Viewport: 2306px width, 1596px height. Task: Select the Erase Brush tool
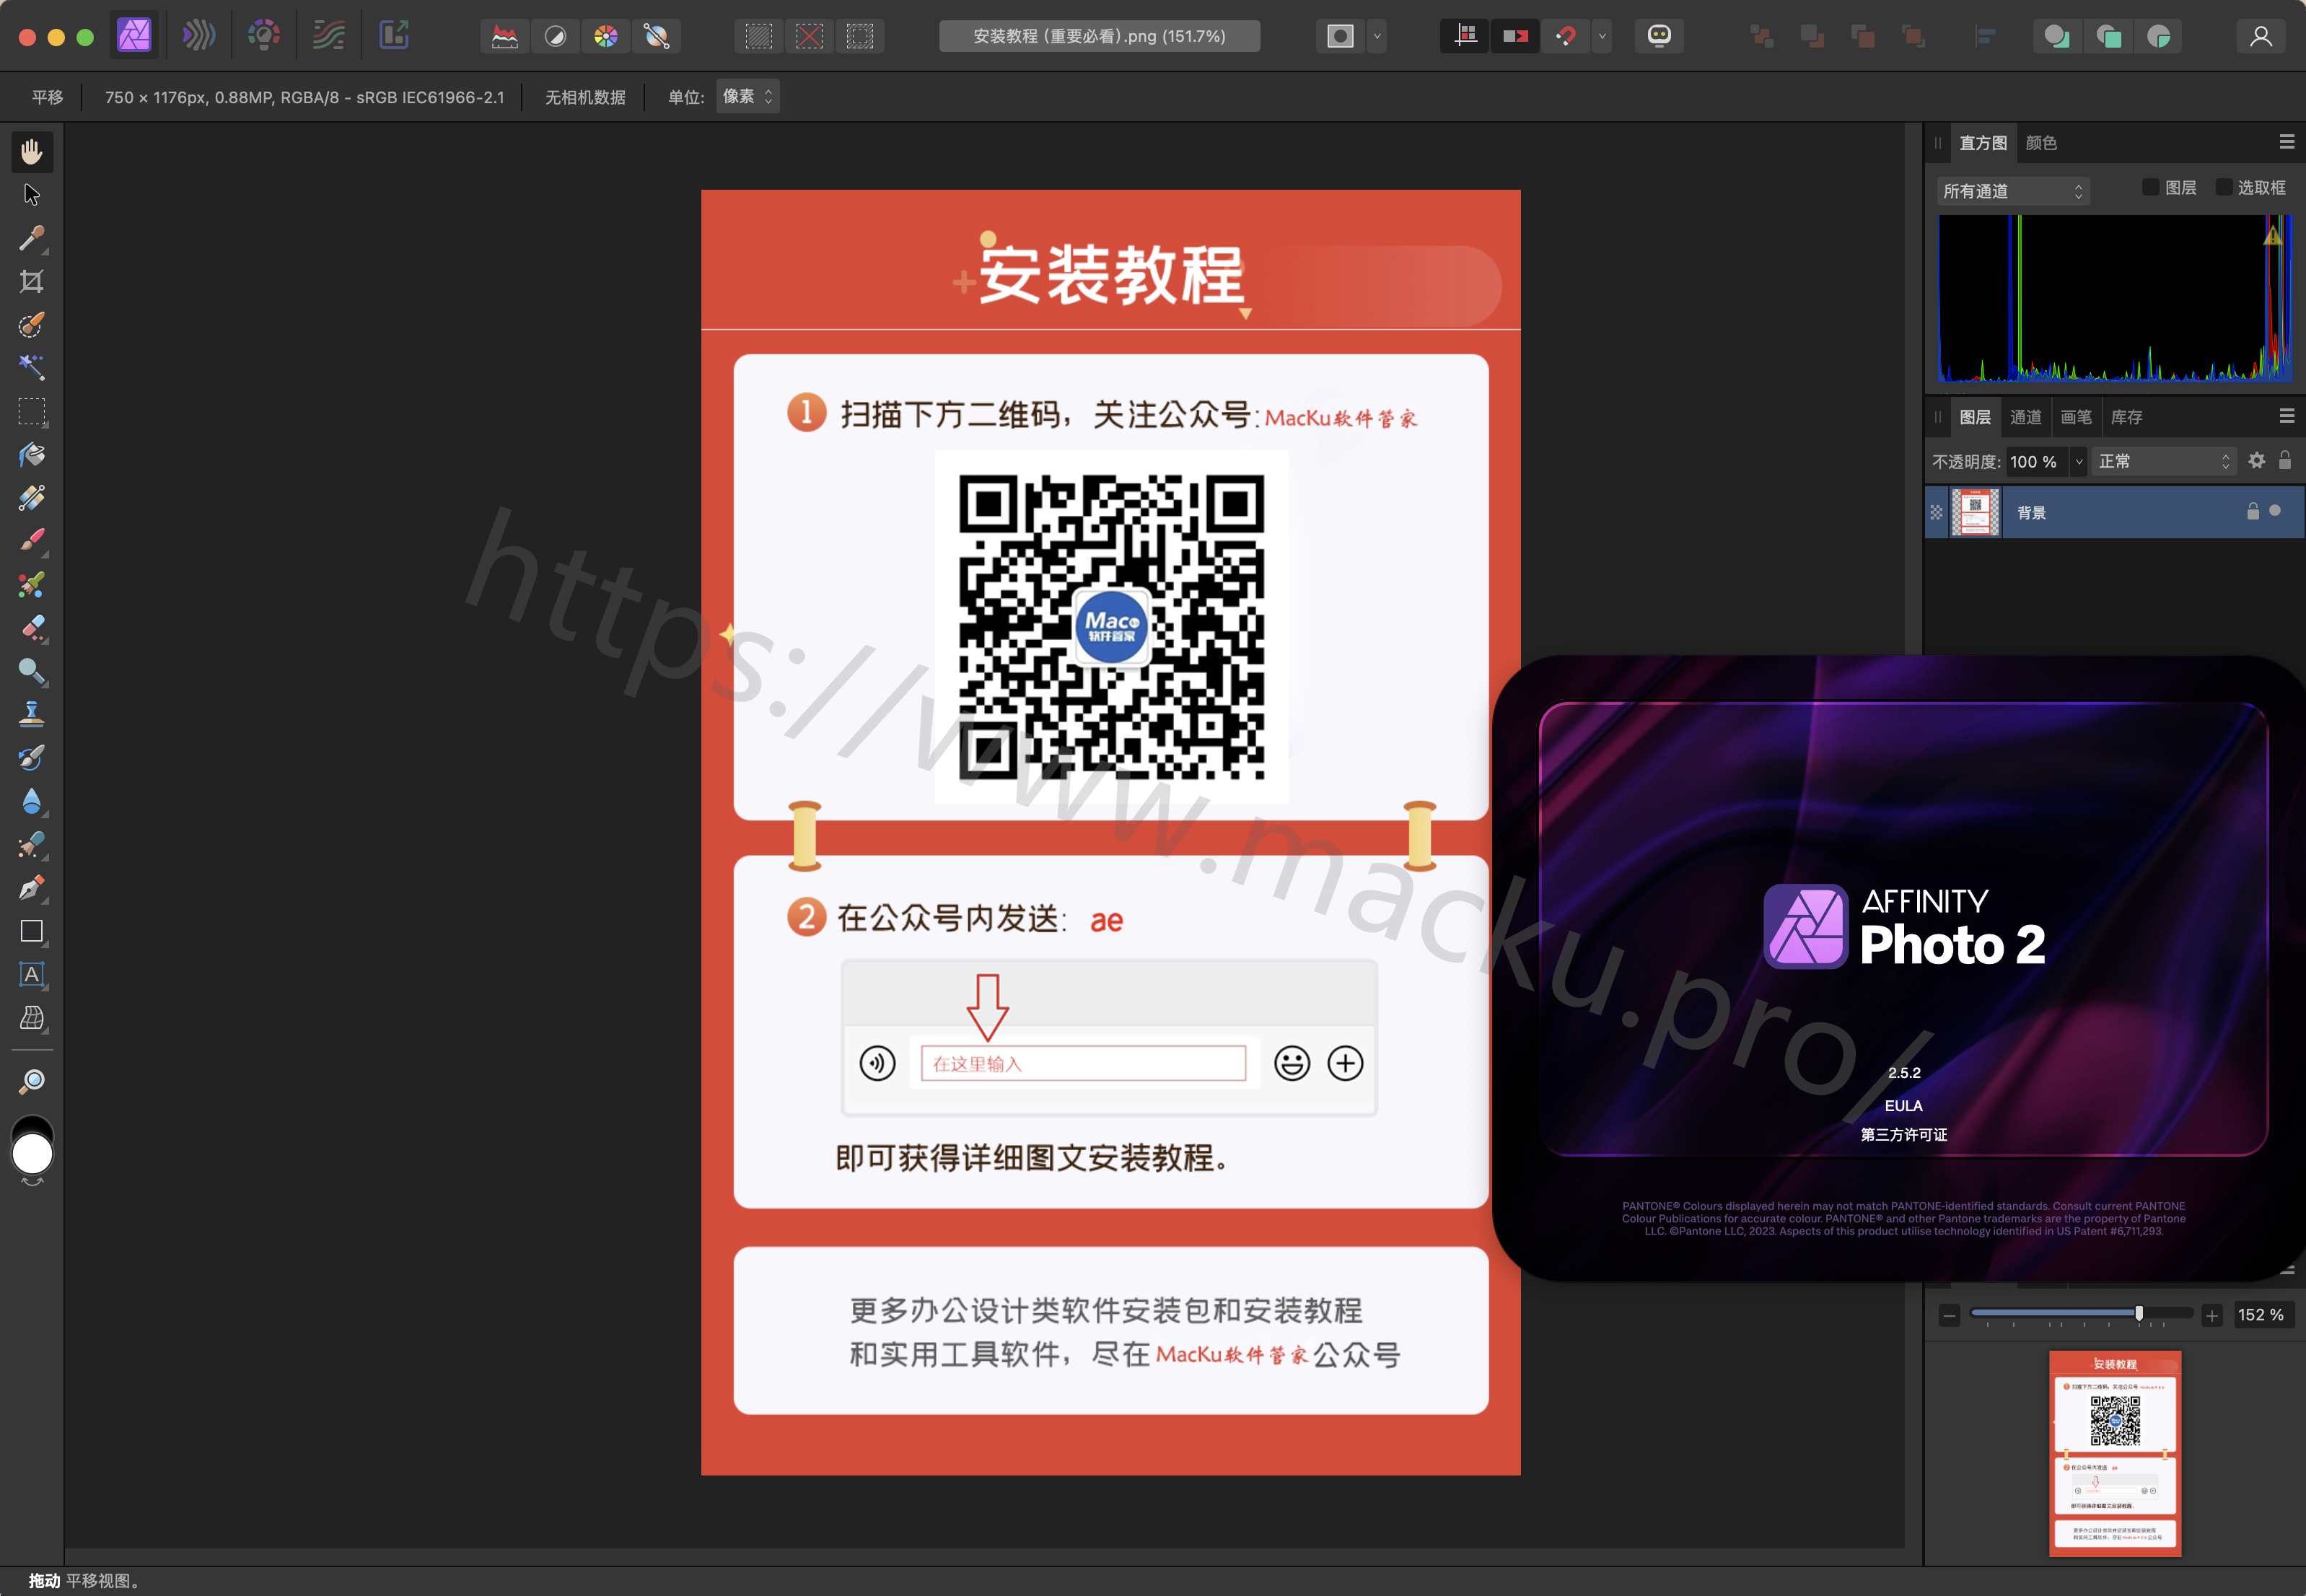click(32, 628)
